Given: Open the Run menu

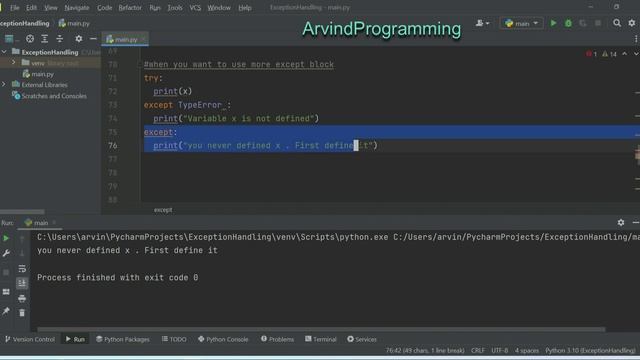Looking at the screenshot, I should point(155,7).
